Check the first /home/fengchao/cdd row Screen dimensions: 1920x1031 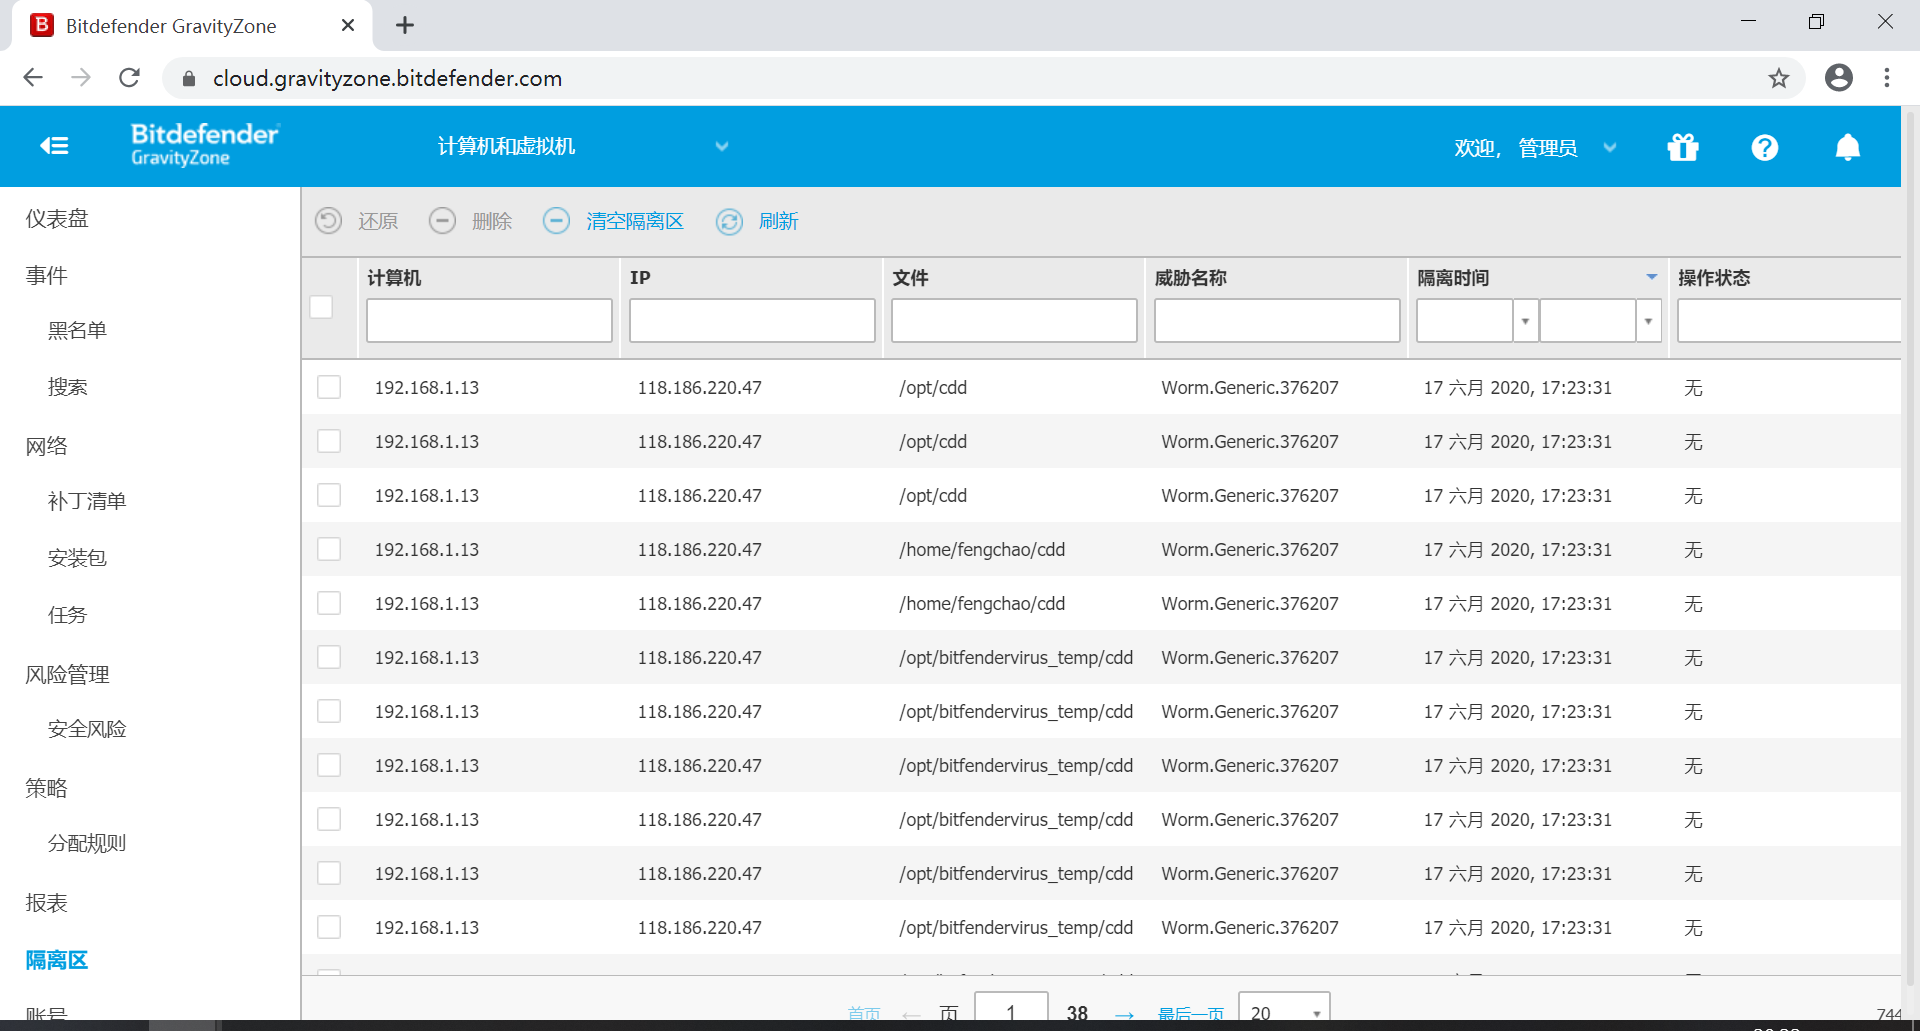[329, 549]
